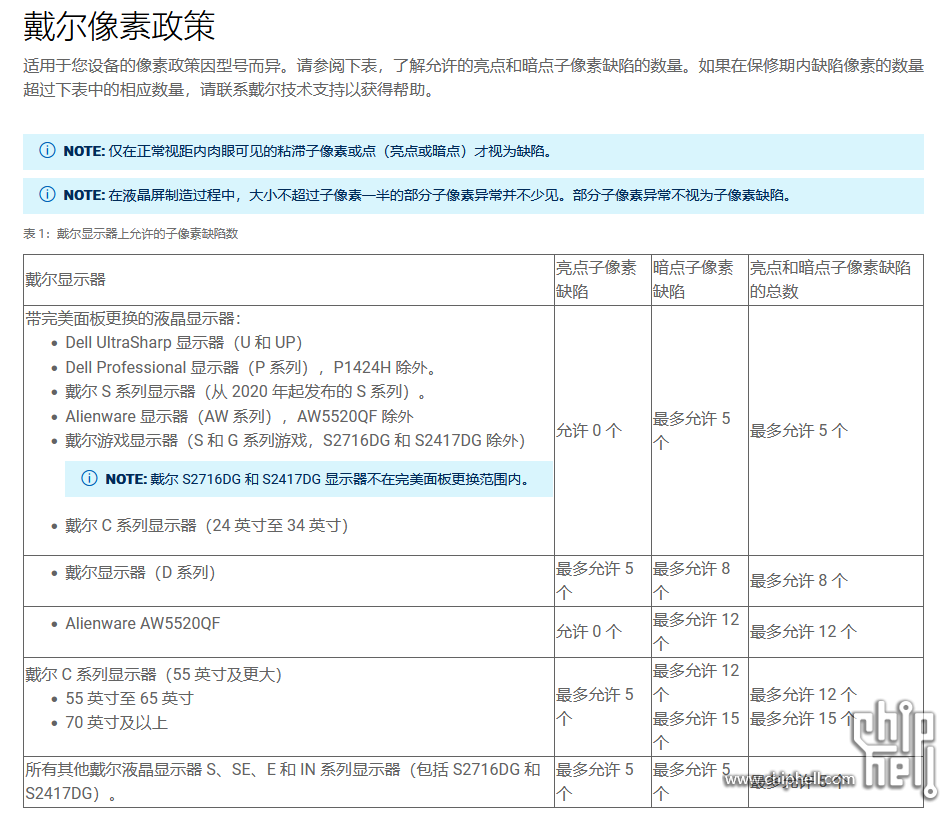Click the text 戴尔 C 系列显示器 55 英寸及更大
951x814 pixels.
(x=153, y=674)
